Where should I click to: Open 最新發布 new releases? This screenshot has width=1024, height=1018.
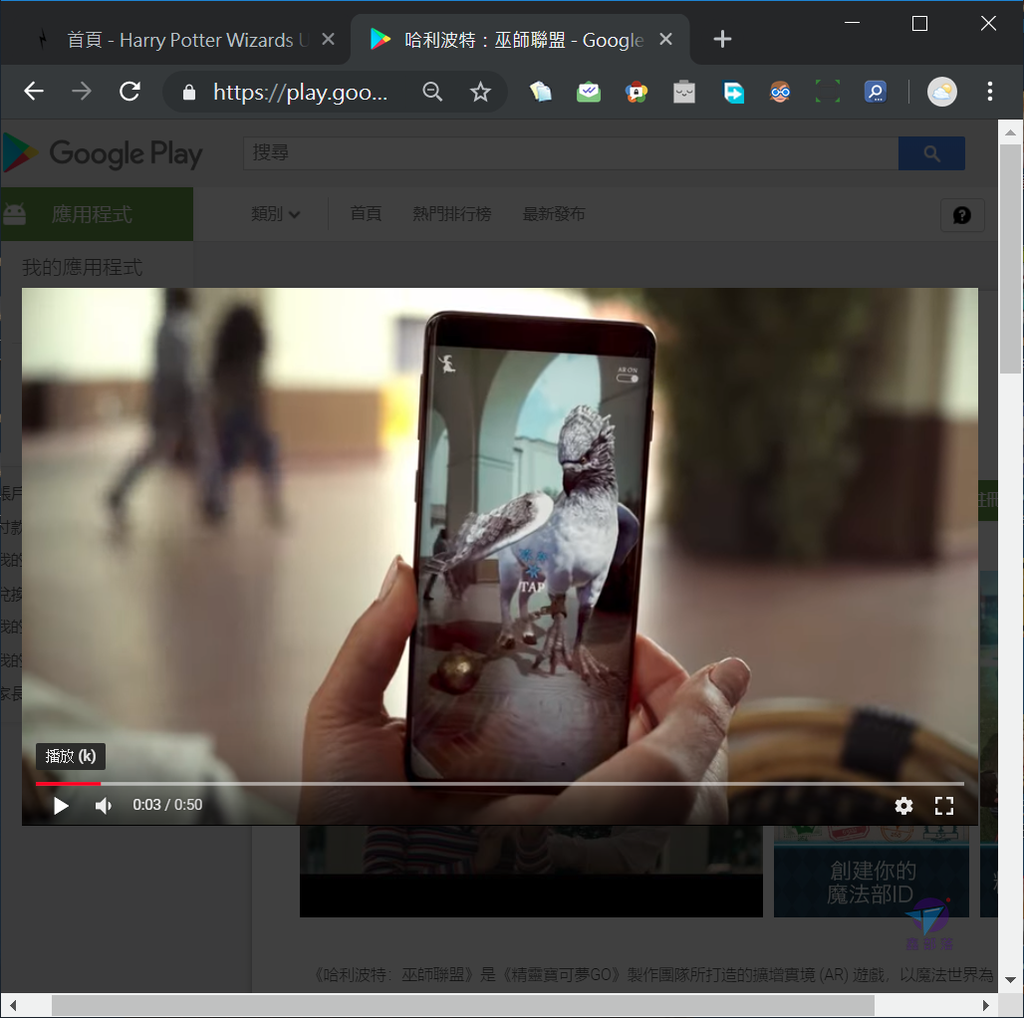click(554, 214)
